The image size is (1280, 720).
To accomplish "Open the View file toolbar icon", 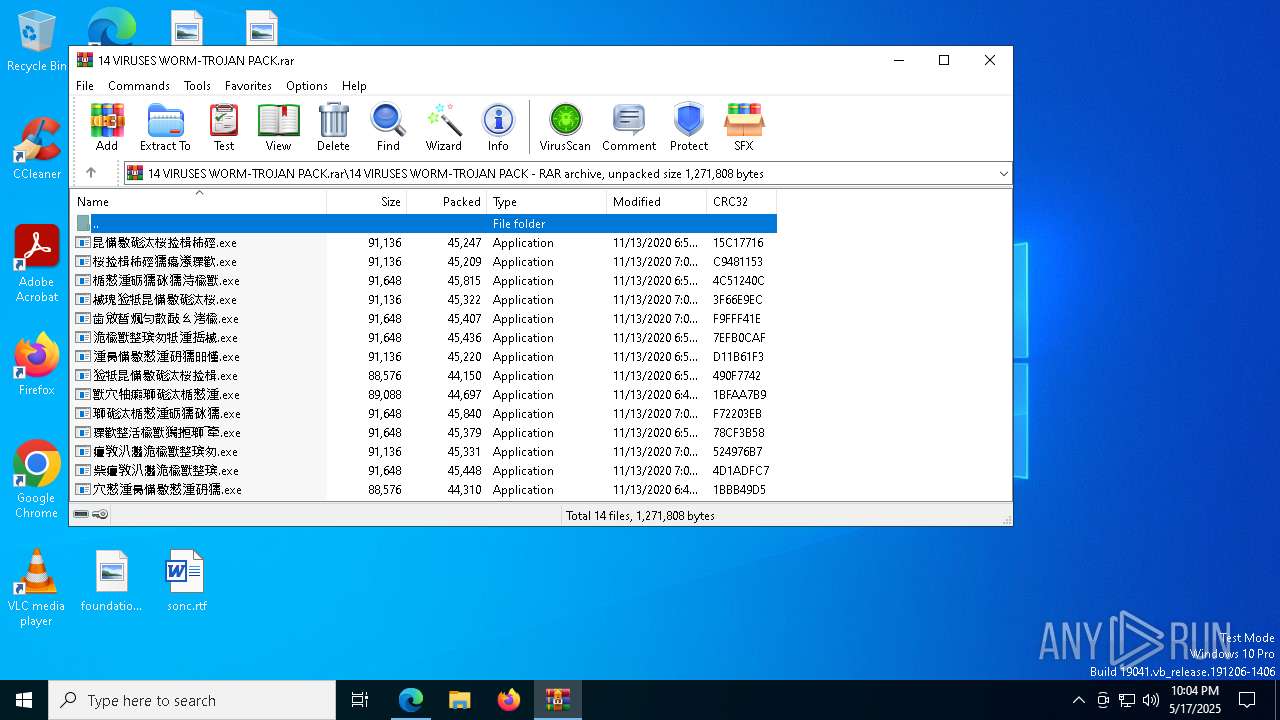I will coord(278,127).
